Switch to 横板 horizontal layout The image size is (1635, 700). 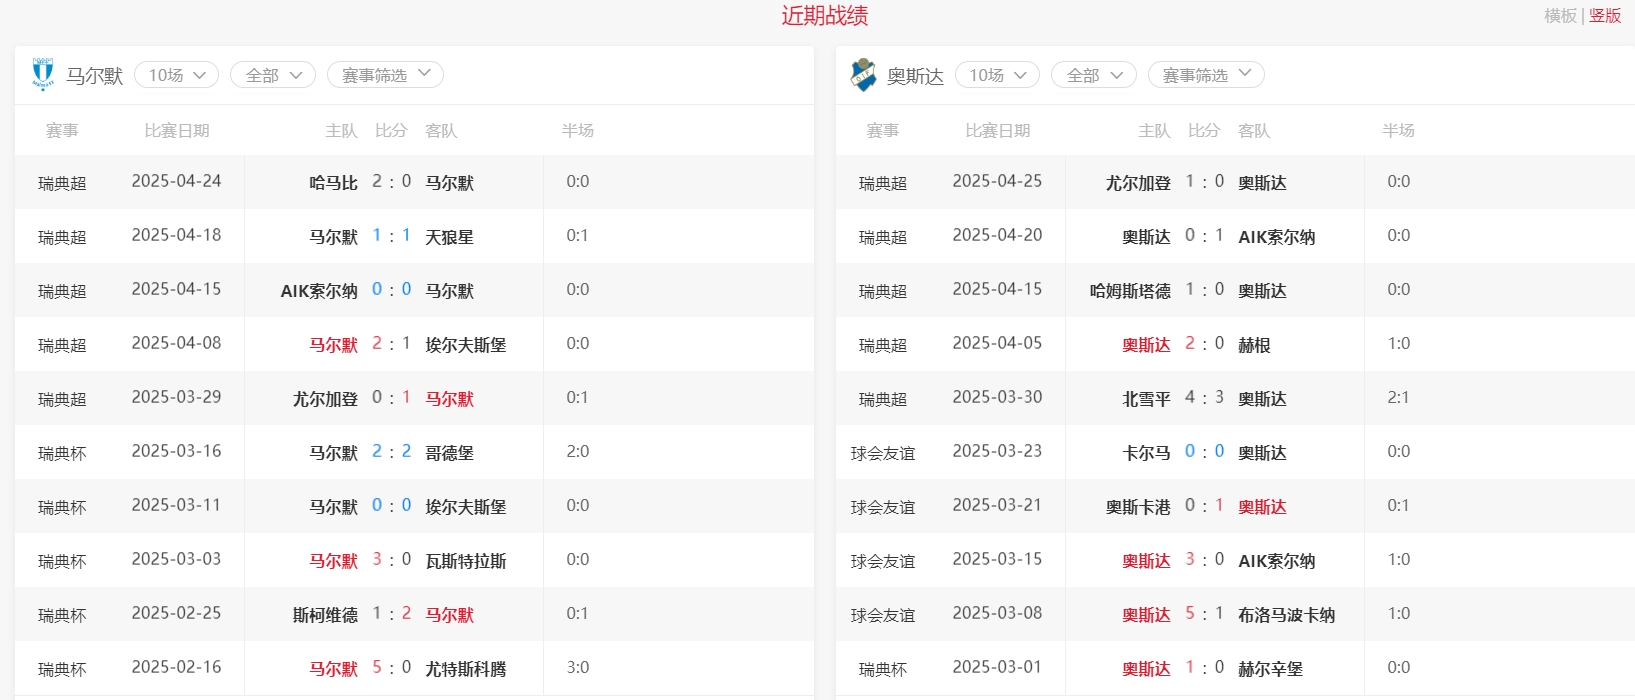point(1559,16)
